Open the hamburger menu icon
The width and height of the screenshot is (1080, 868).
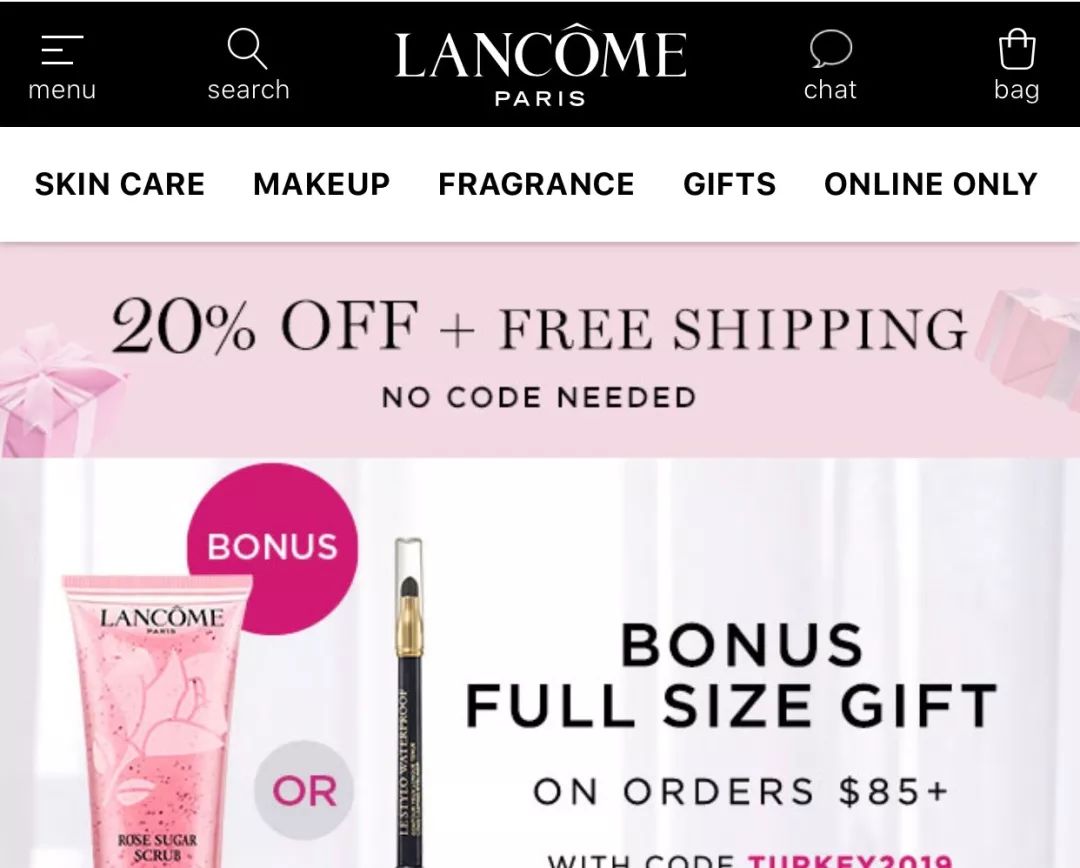(x=62, y=50)
